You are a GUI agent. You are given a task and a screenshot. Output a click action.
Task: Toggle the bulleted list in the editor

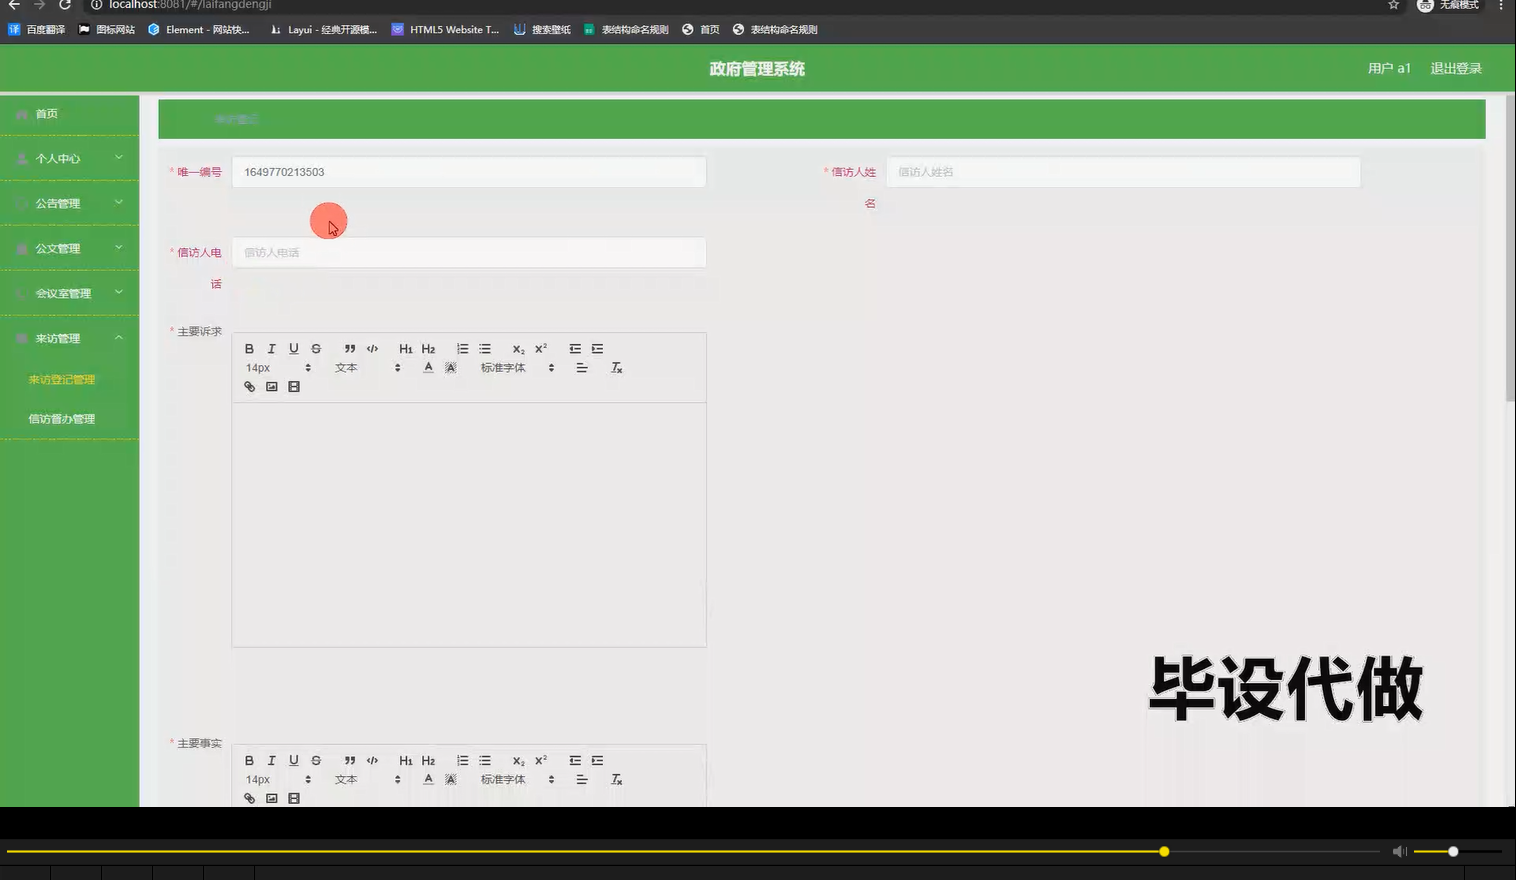[x=484, y=348]
